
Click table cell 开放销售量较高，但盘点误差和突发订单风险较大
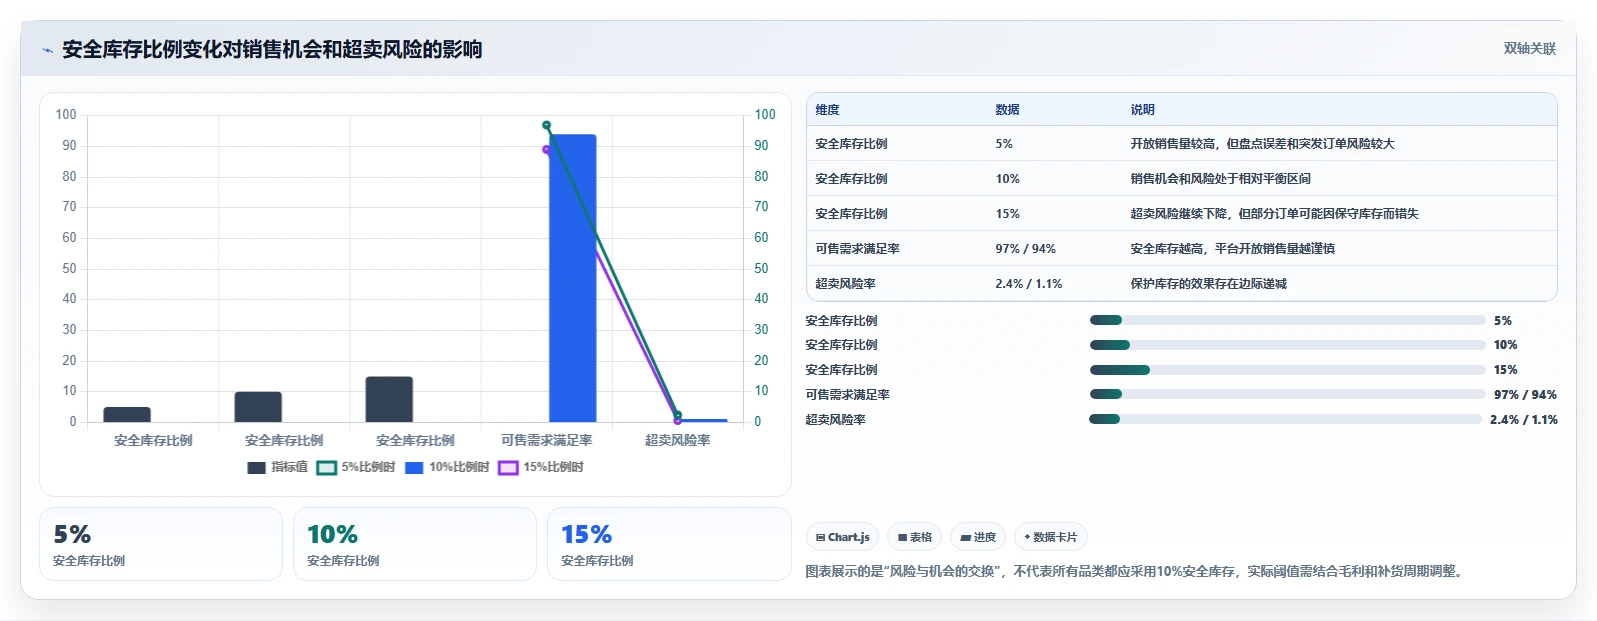pos(1262,144)
